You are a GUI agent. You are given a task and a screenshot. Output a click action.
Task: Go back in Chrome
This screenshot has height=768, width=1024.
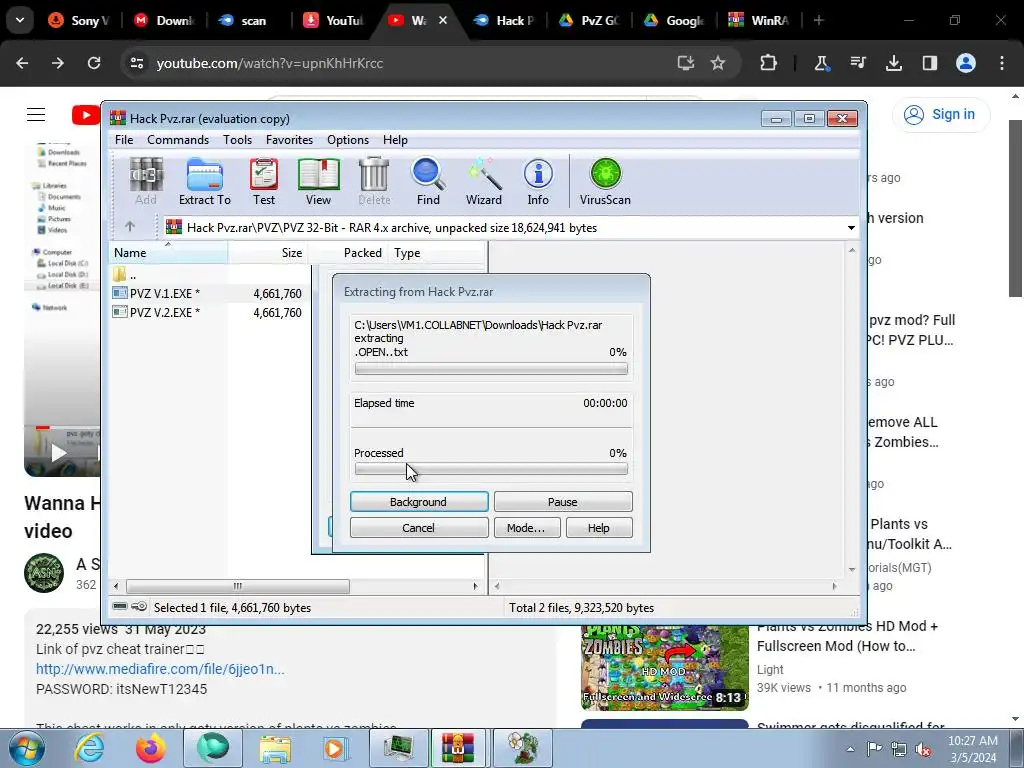(x=22, y=63)
